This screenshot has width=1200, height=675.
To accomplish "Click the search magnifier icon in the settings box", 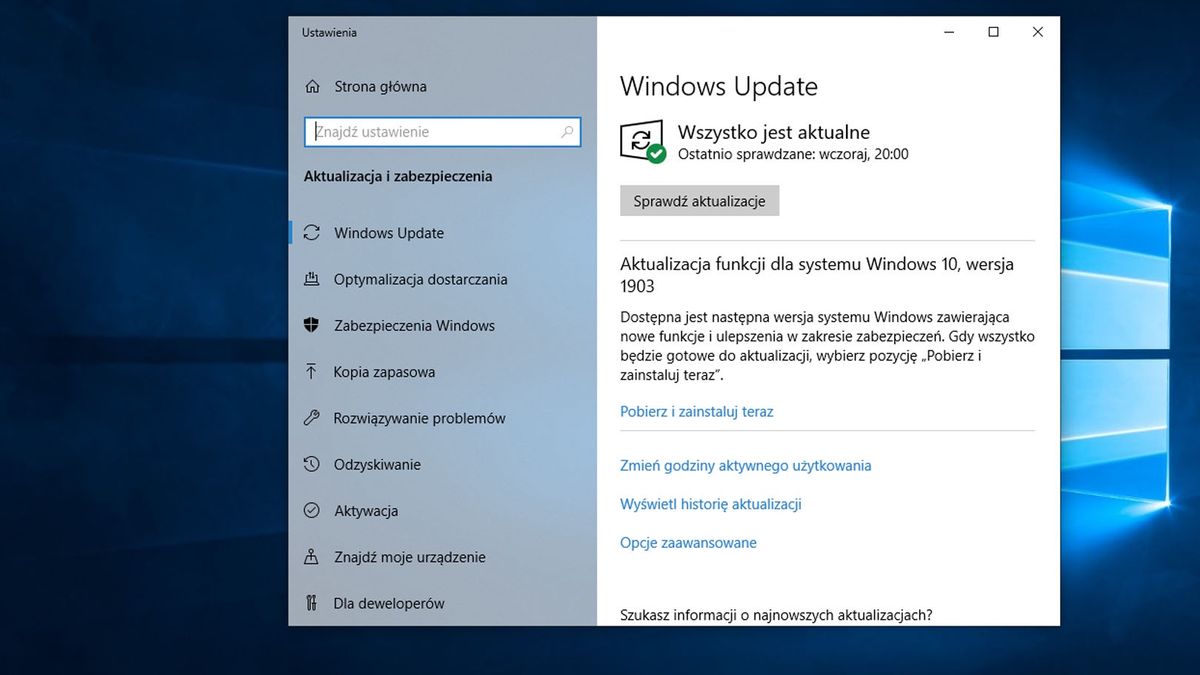I will coord(567,132).
